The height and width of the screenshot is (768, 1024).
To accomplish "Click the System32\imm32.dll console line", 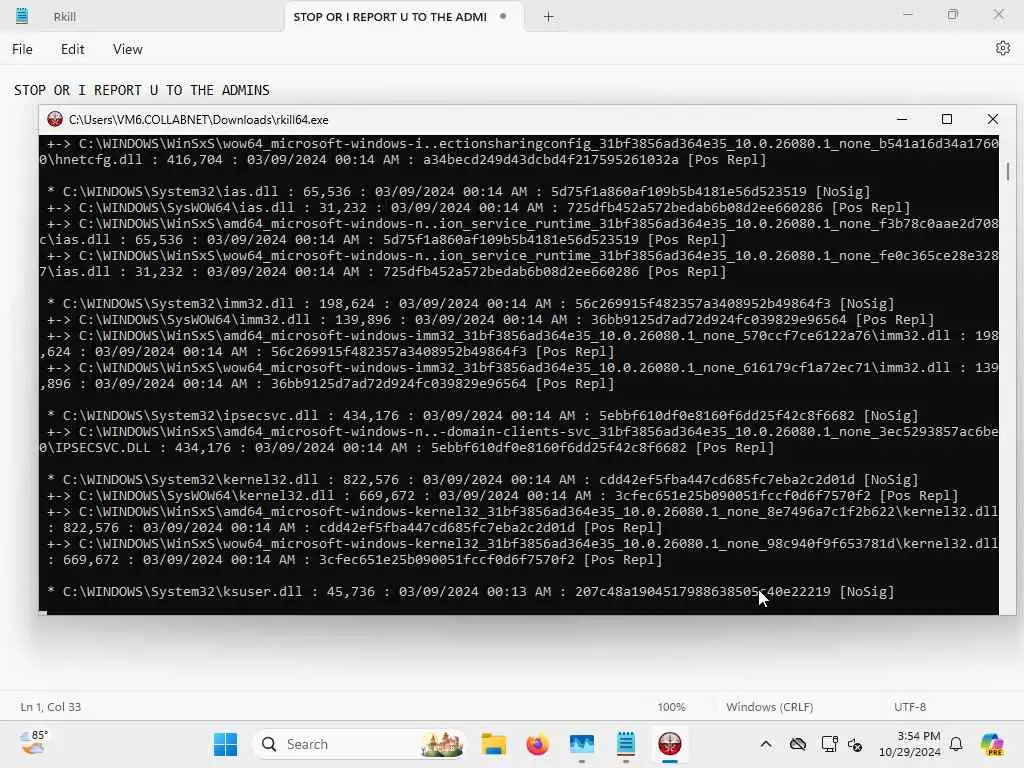I will 471,304.
